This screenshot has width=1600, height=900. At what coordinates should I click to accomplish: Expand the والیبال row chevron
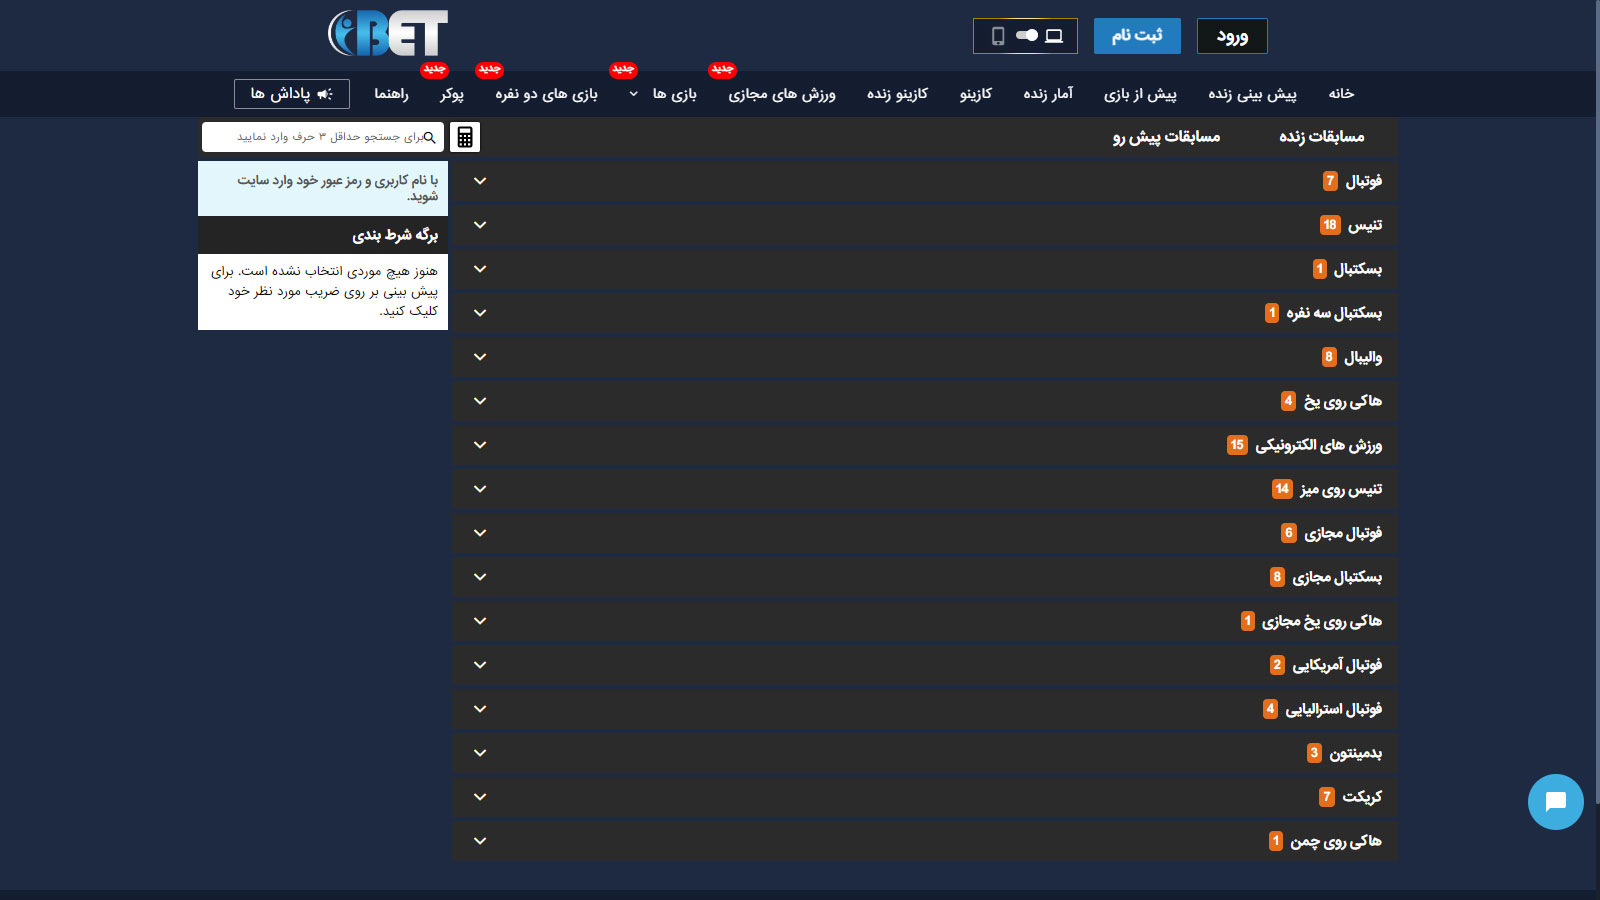pyautogui.click(x=480, y=357)
